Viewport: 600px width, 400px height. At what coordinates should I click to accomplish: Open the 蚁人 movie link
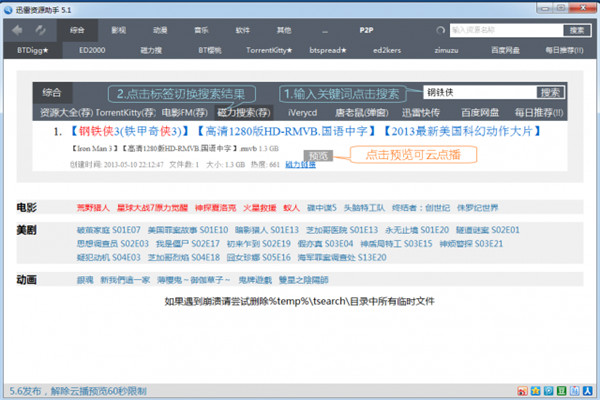291,208
